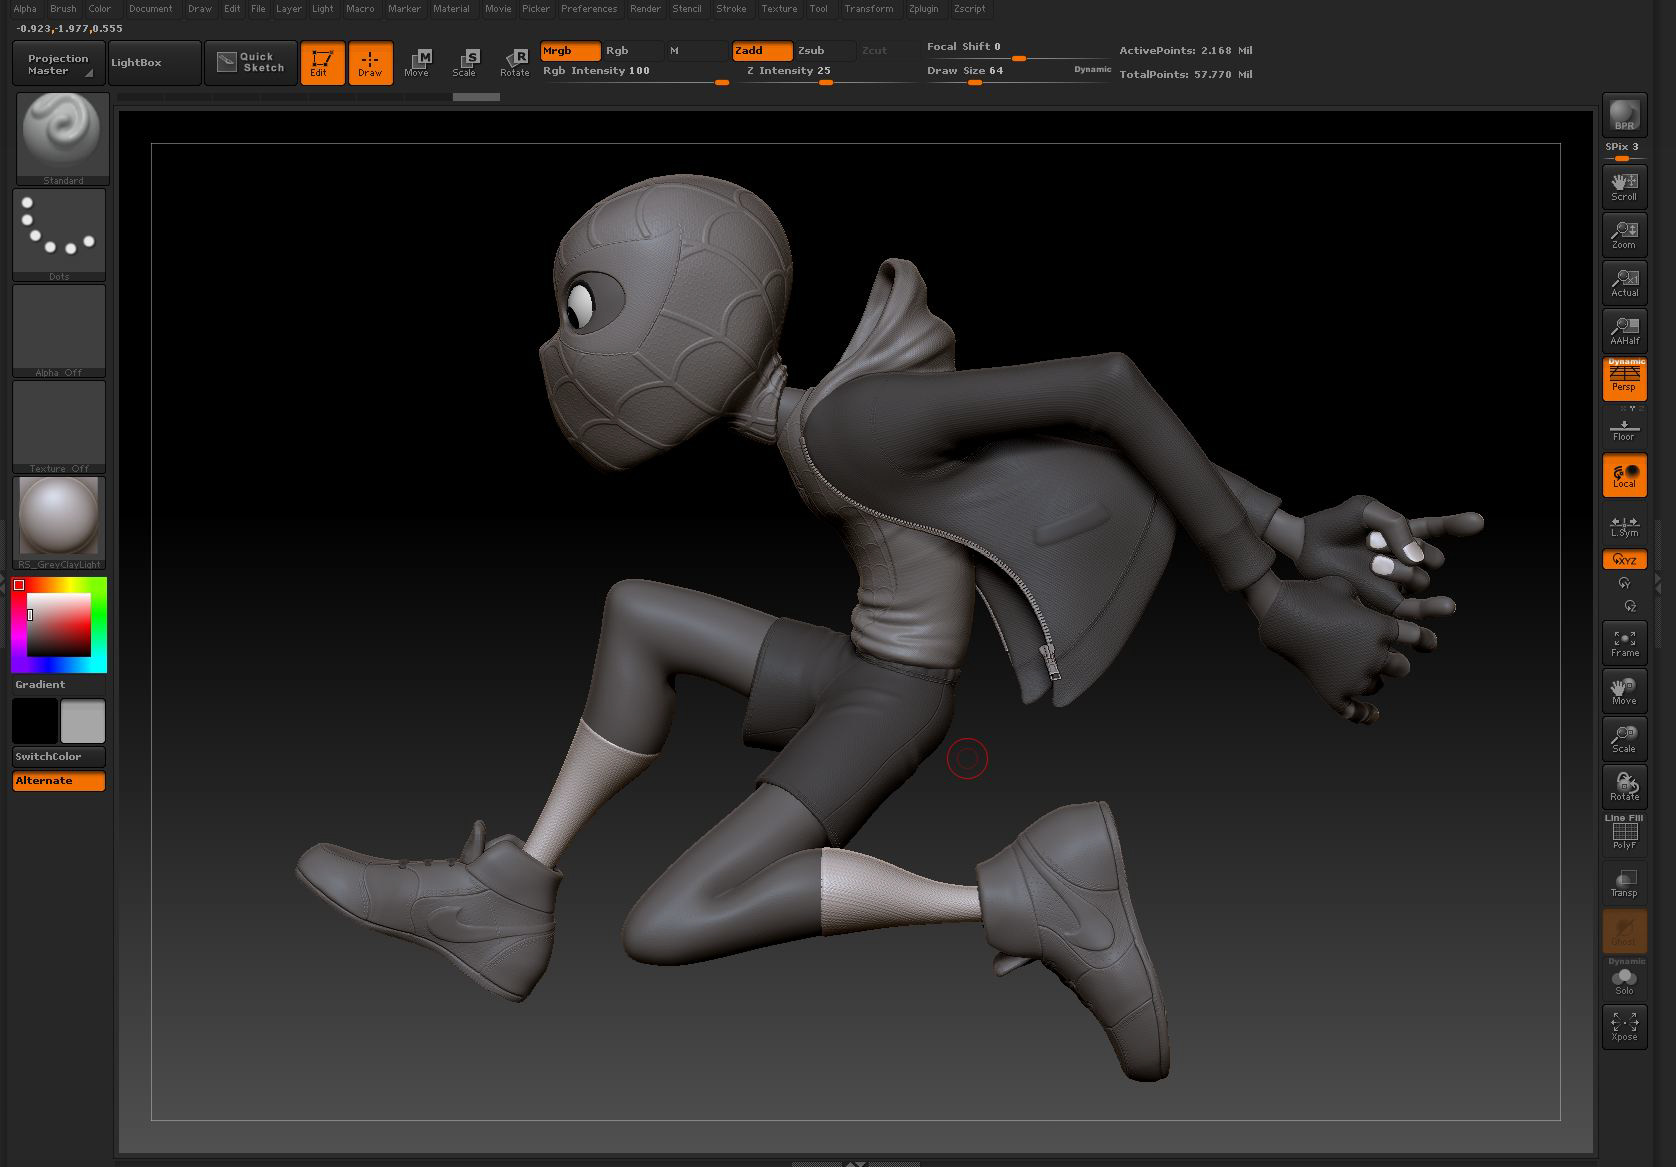Open the Render menu
Image resolution: width=1676 pixels, height=1167 pixels.
point(645,9)
